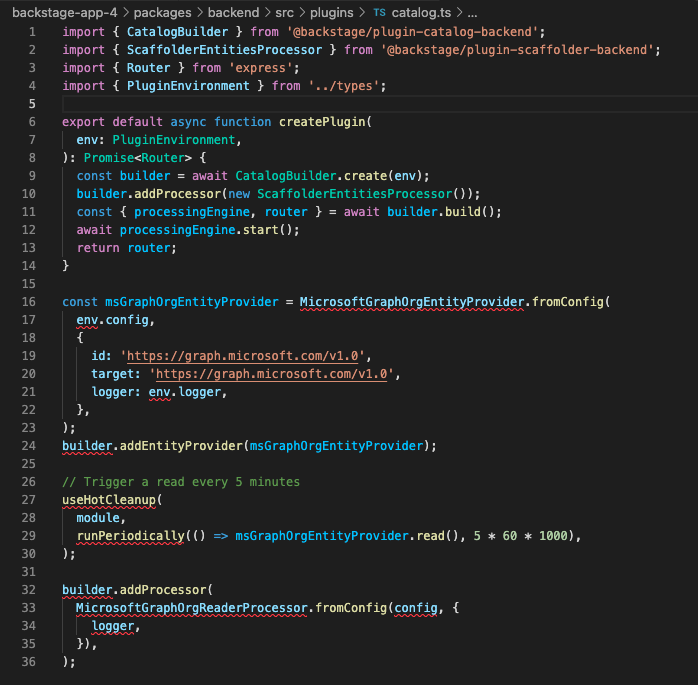This screenshot has width=698, height=685.
Task: Click 'src' breadcrumb segment
Action: coord(284,12)
